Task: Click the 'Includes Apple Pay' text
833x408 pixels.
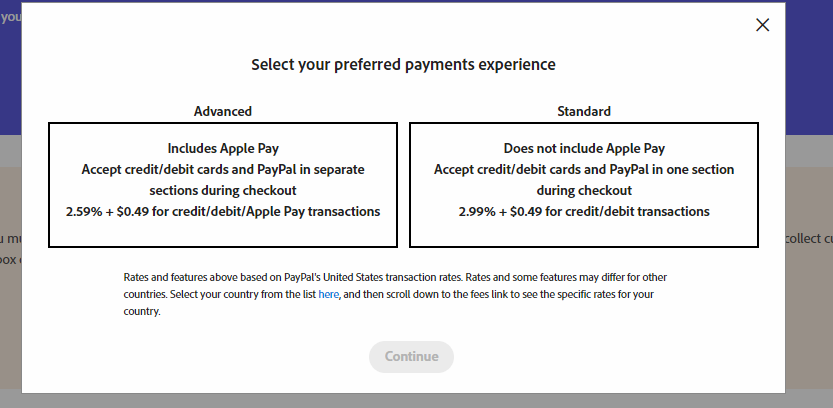Action: (223, 148)
